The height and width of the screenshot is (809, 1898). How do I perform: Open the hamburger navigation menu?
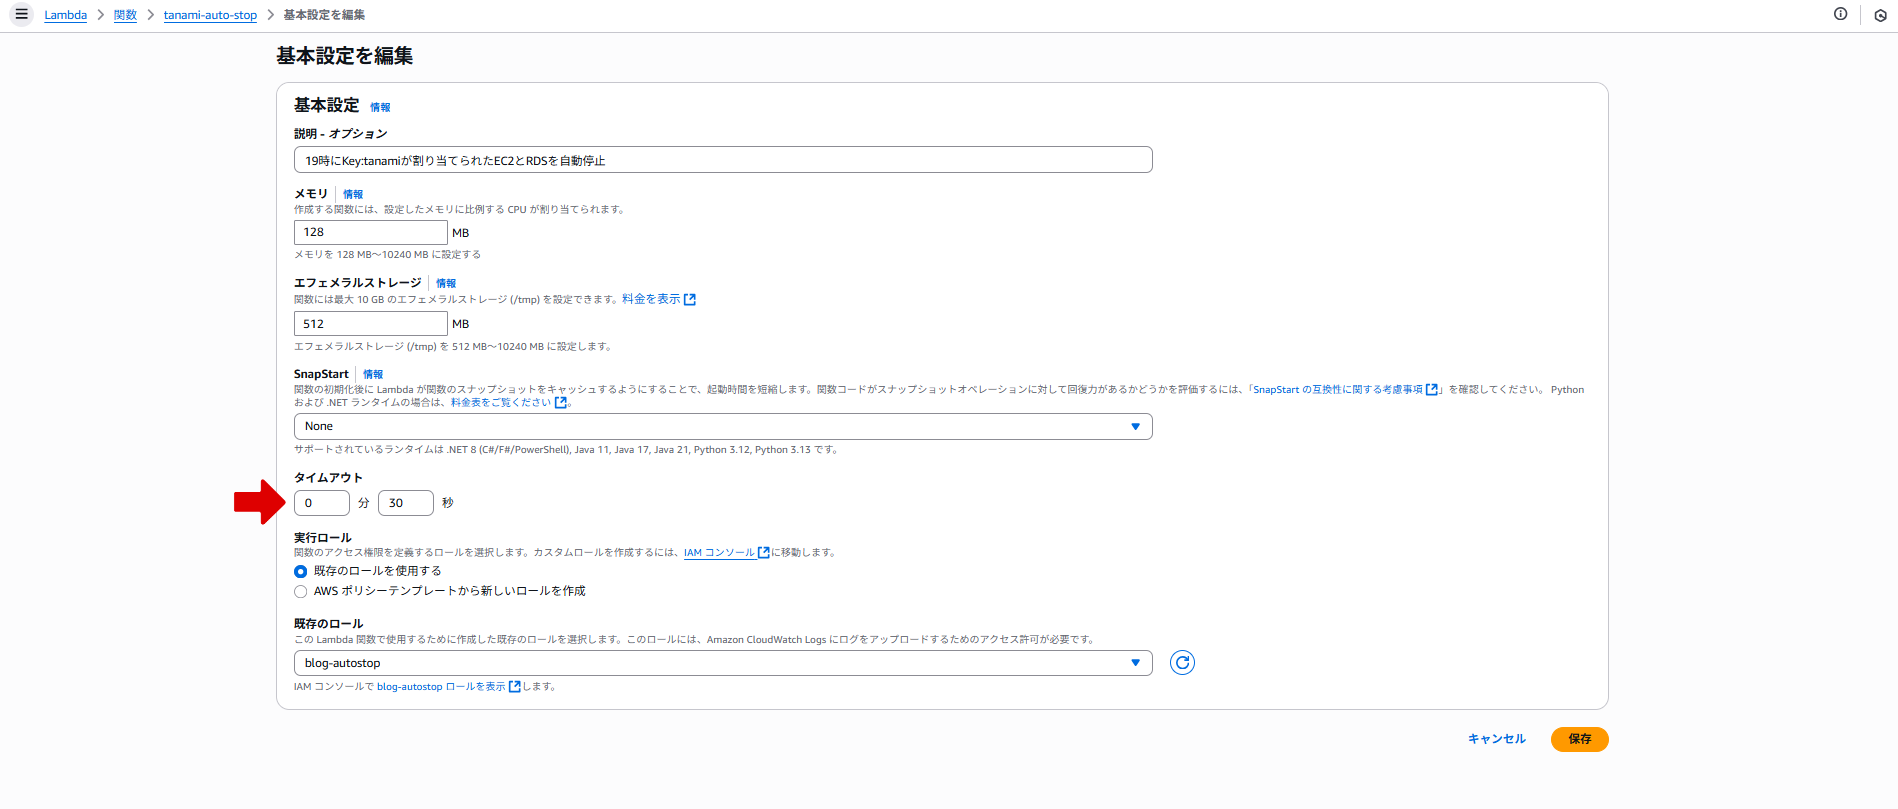click(x=21, y=15)
